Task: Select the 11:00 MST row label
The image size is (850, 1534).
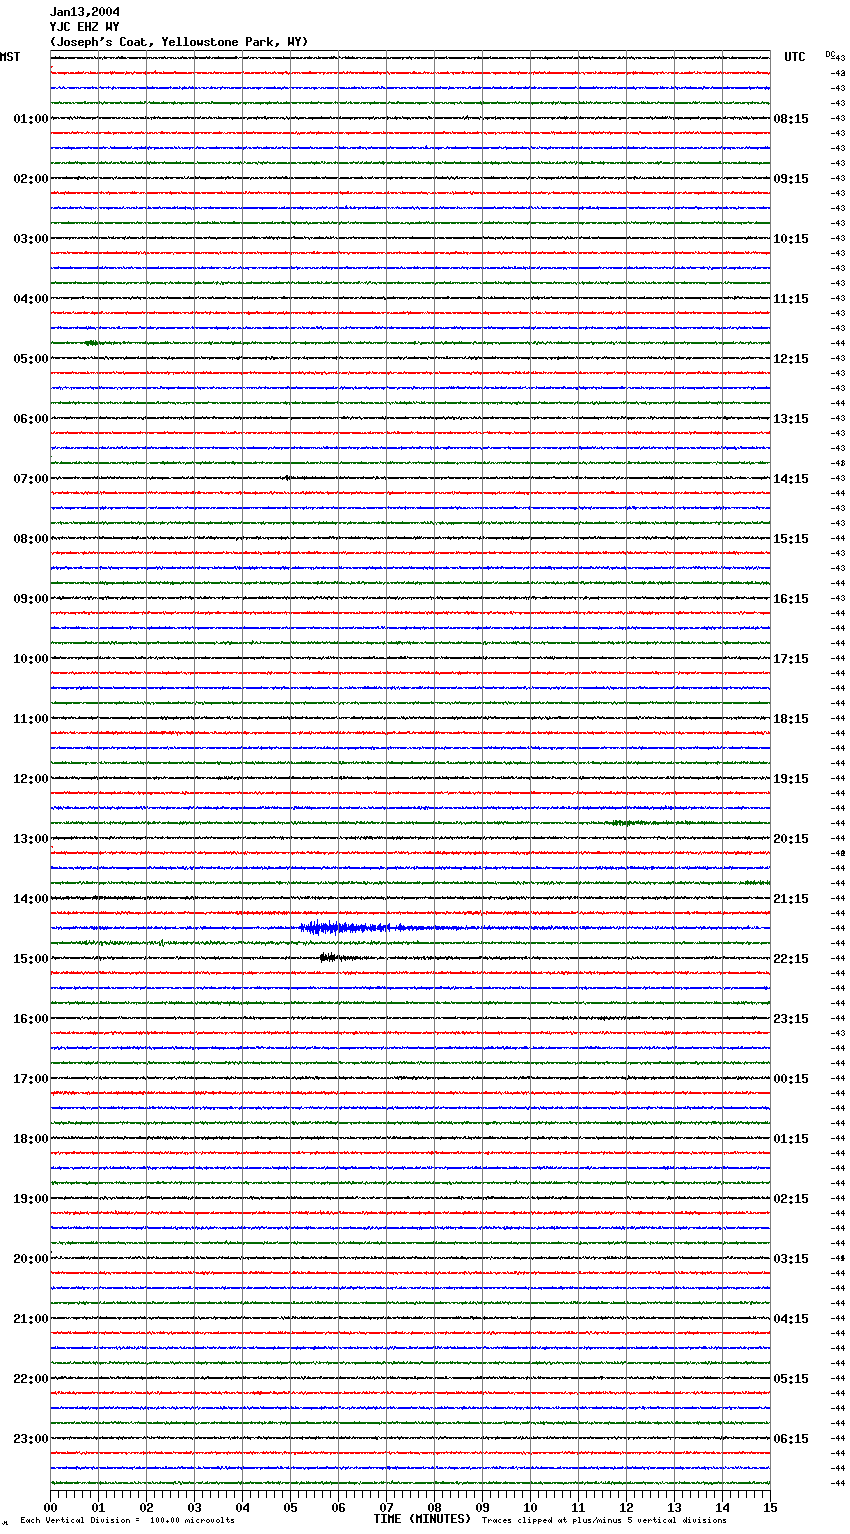Action: click(x=31, y=719)
